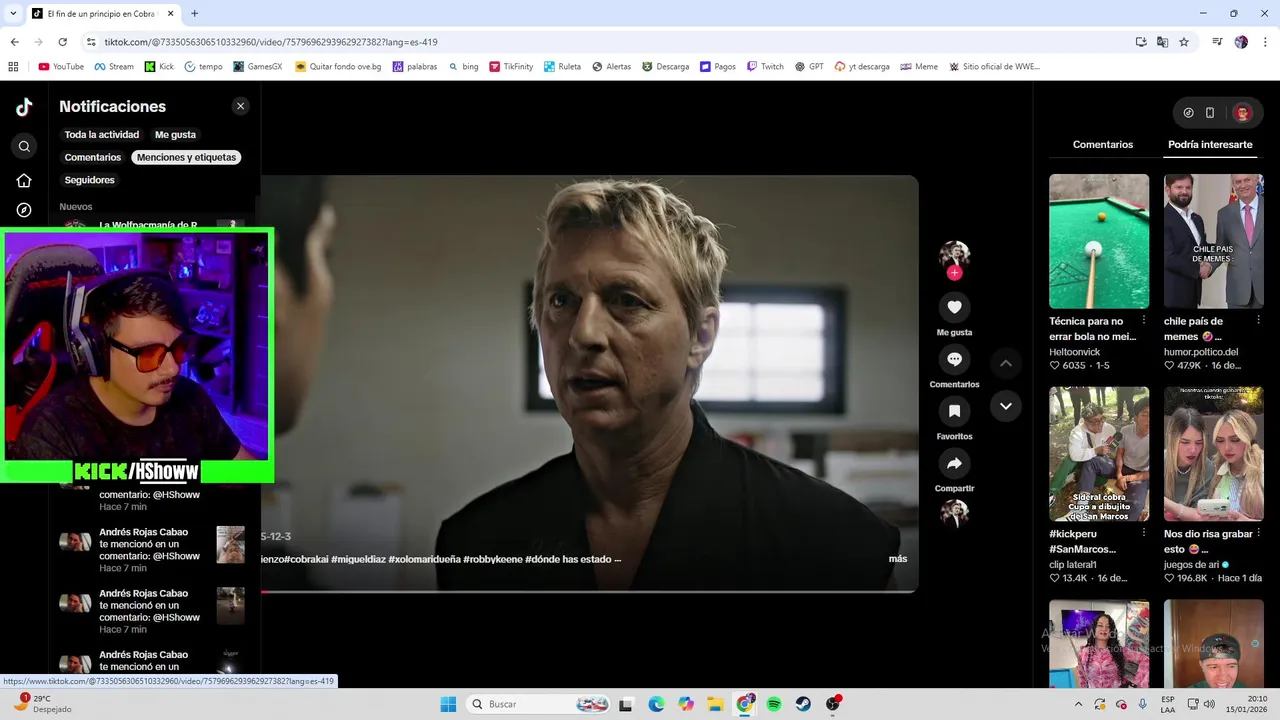This screenshot has width=1280, height=720.
Task: Seek on the video progress bar
Action: pos(589,592)
